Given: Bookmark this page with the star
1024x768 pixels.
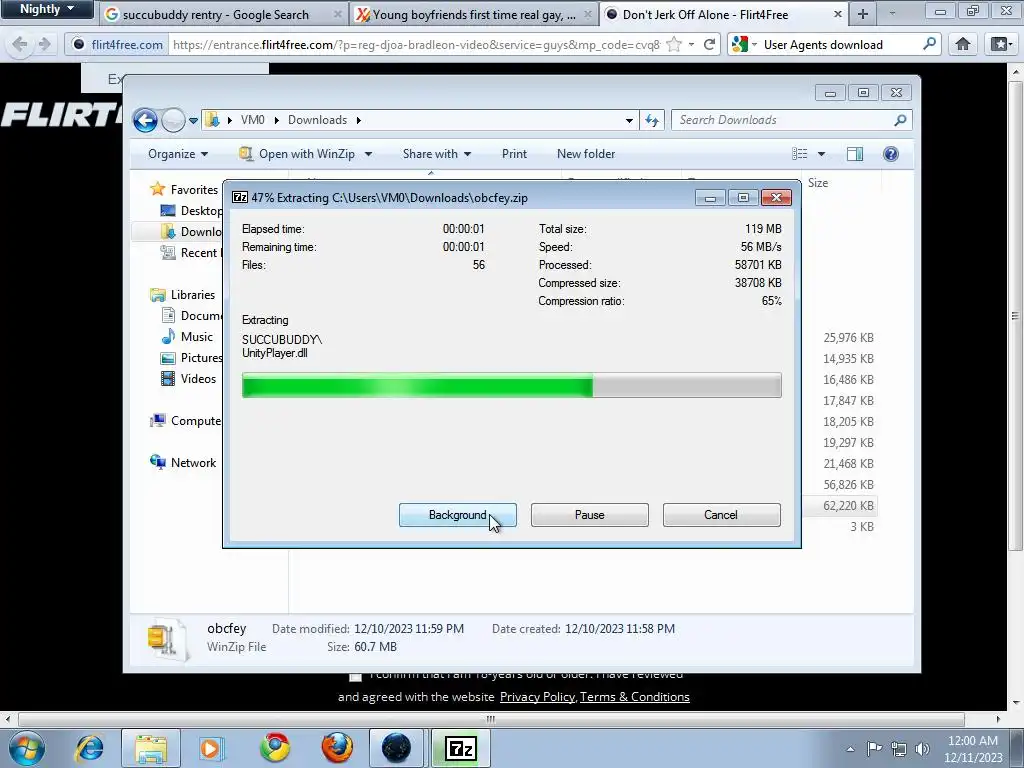Looking at the screenshot, I should tap(674, 44).
